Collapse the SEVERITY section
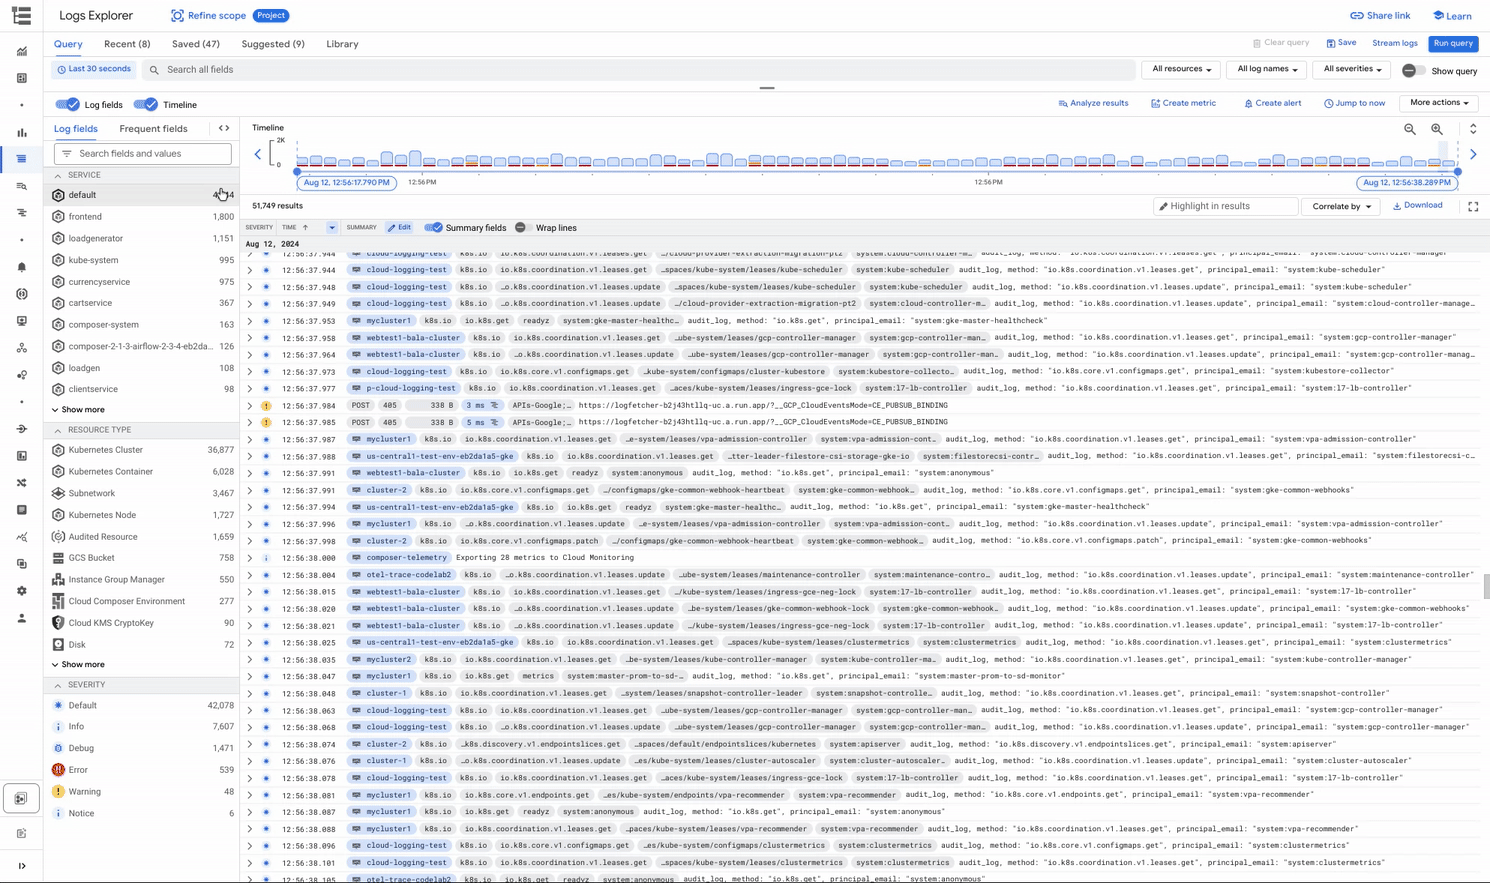Viewport: 1490px width, 883px height. tap(57, 685)
